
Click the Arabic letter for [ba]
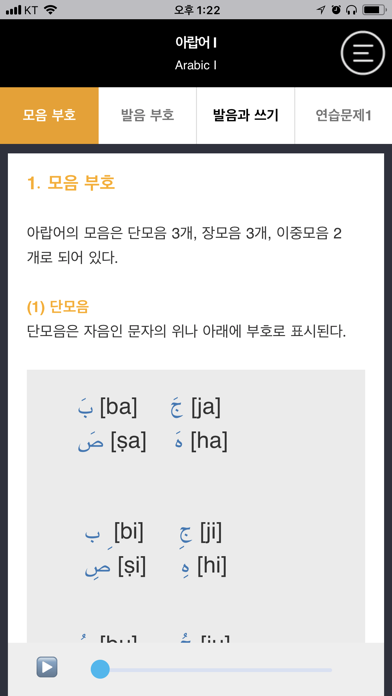[85, 409]
